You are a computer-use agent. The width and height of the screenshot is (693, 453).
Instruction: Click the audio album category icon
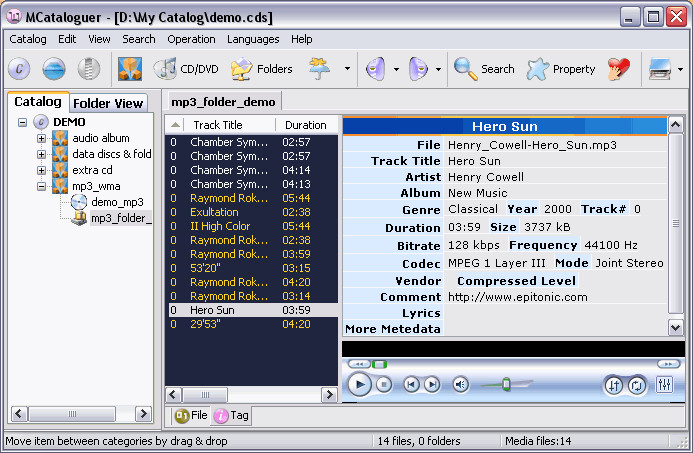[x=60, y=138]
